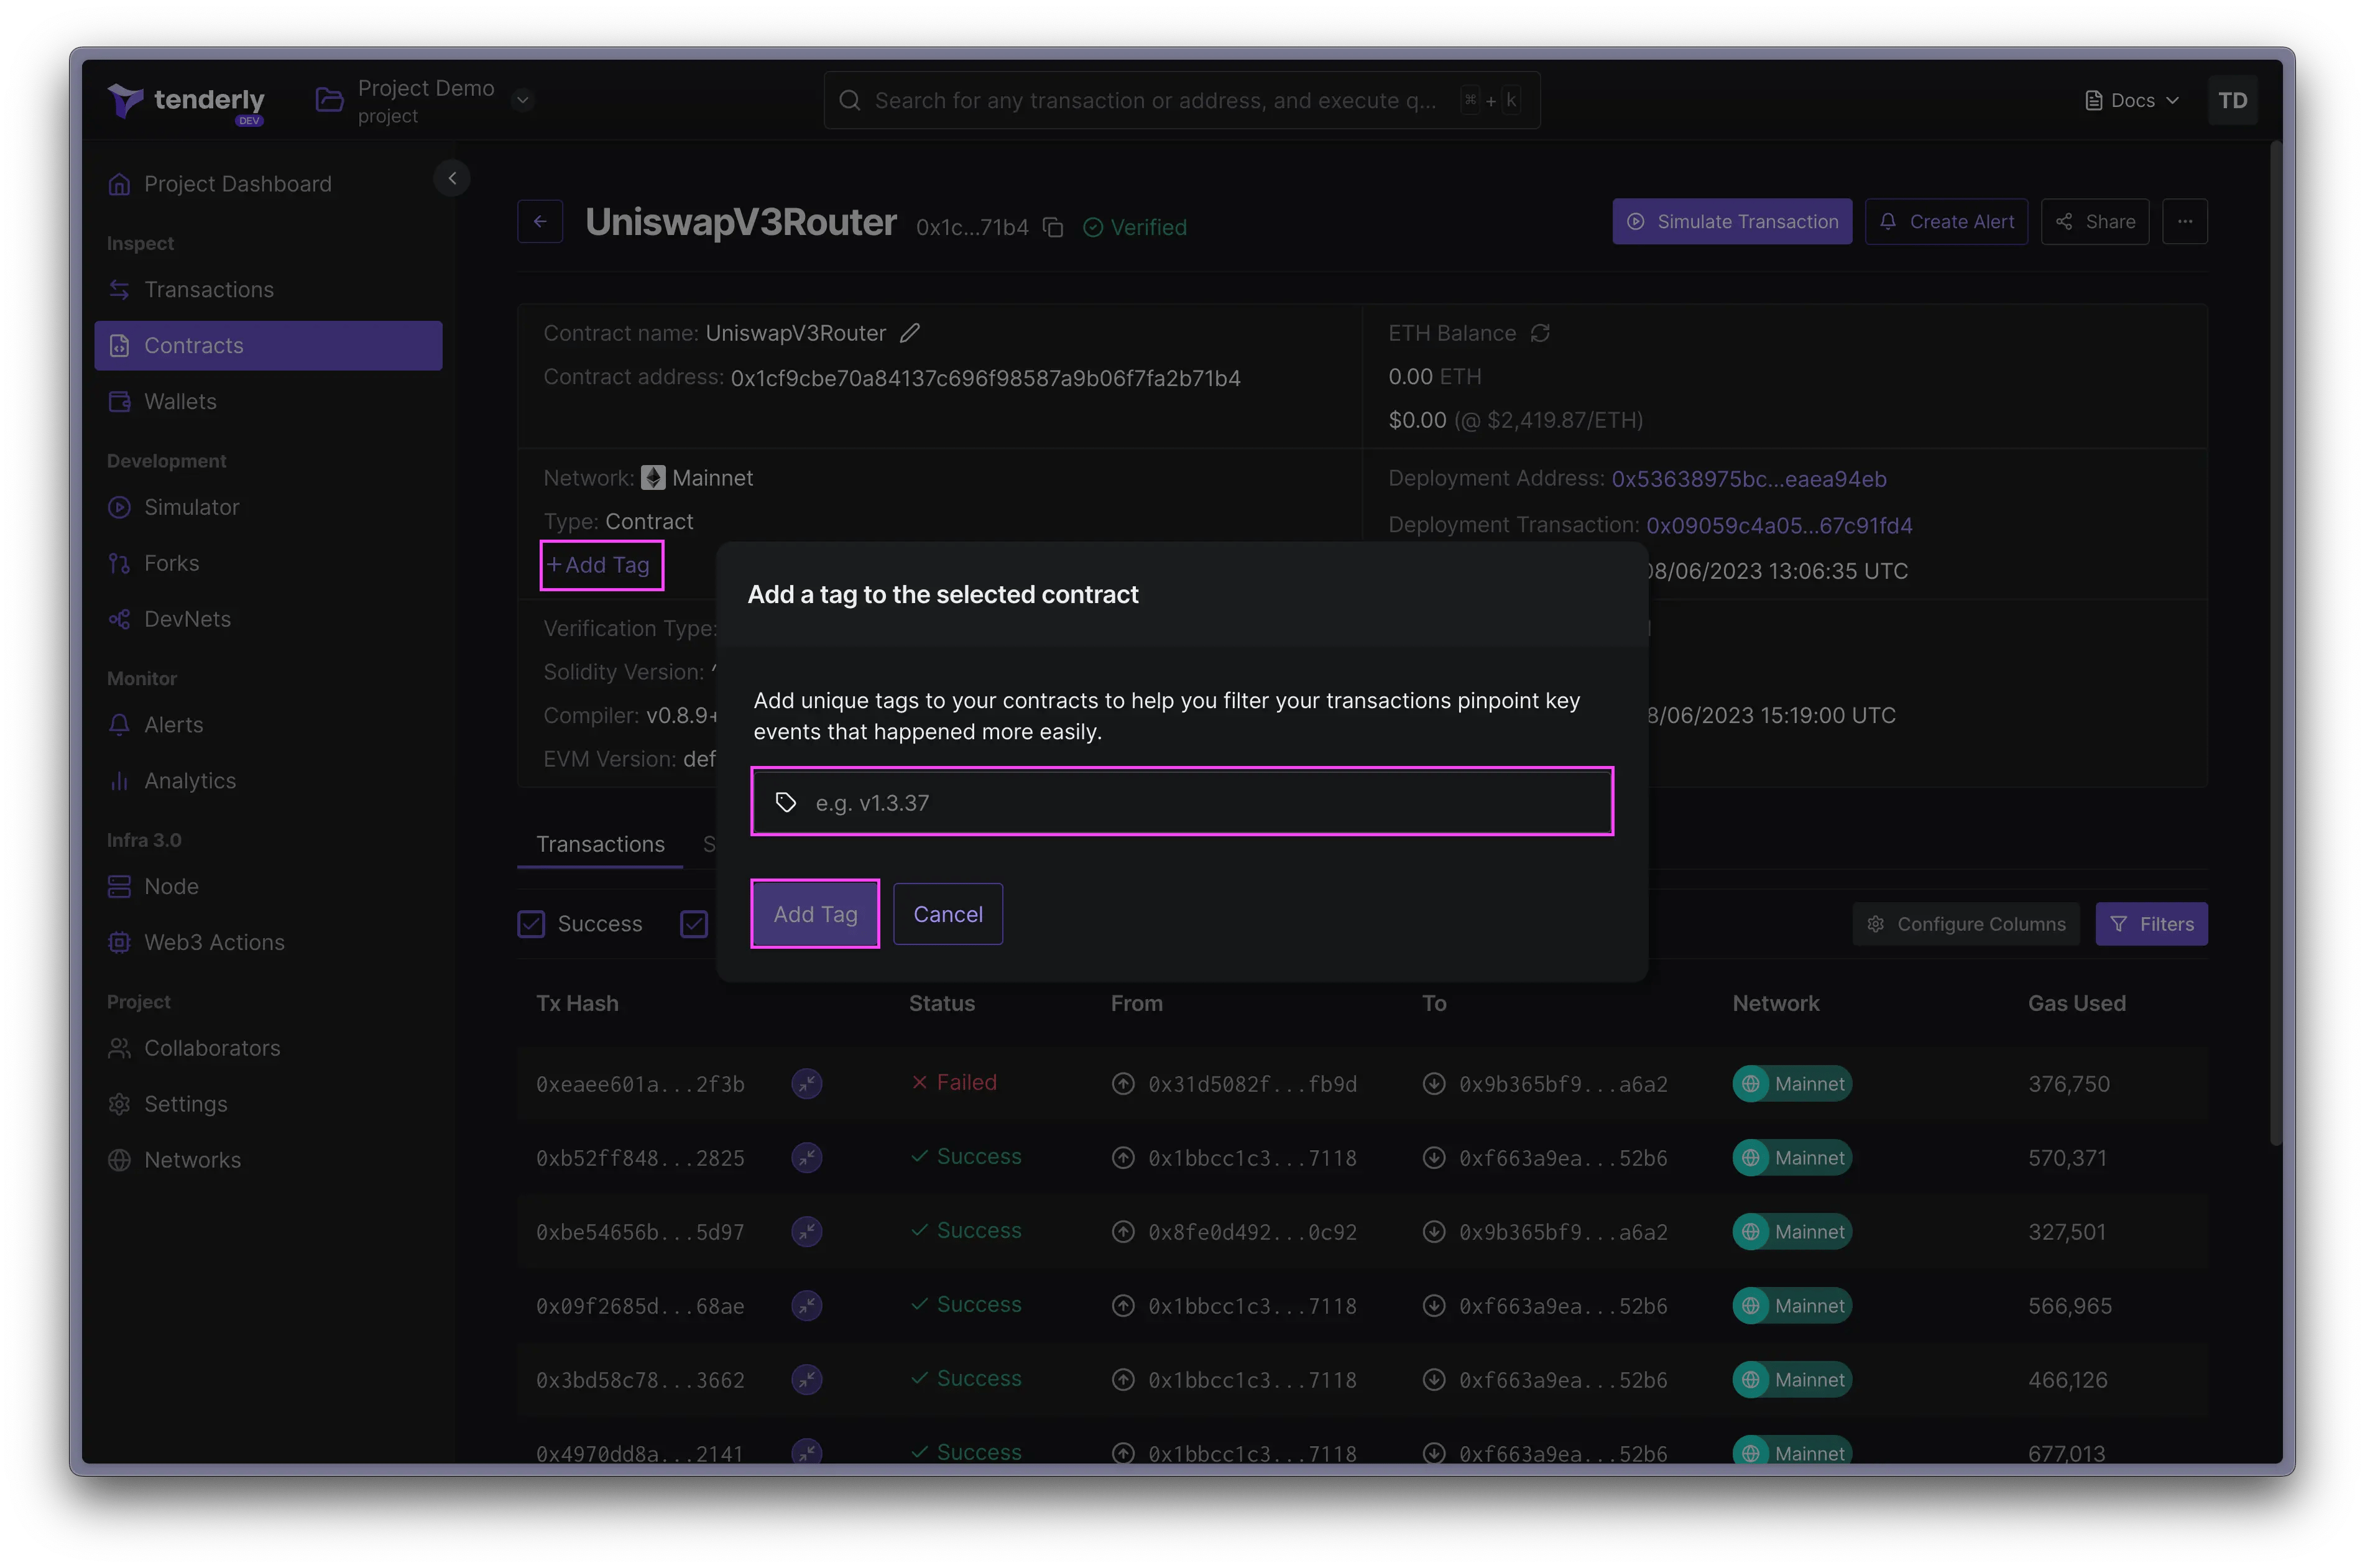2365x1568 pixels.
Task: Click the From arrow icon for 0x31d5082f...fb9d
Action: pyautogui.click(x=1123, y=1084)
